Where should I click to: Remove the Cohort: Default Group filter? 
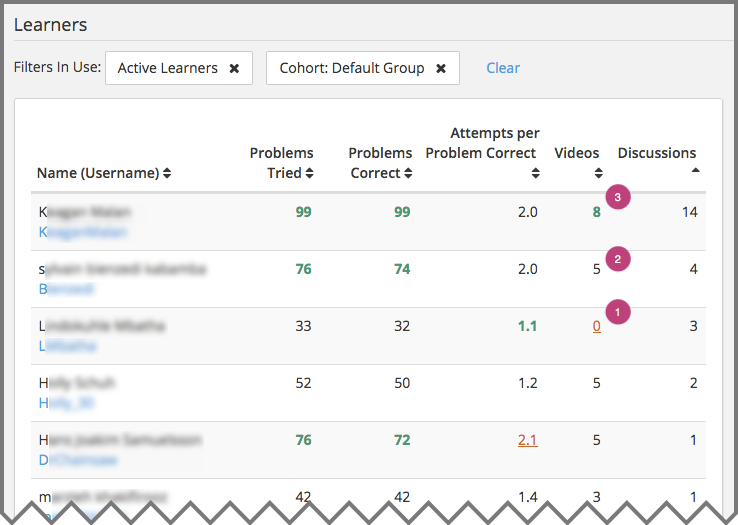point(441,69)
